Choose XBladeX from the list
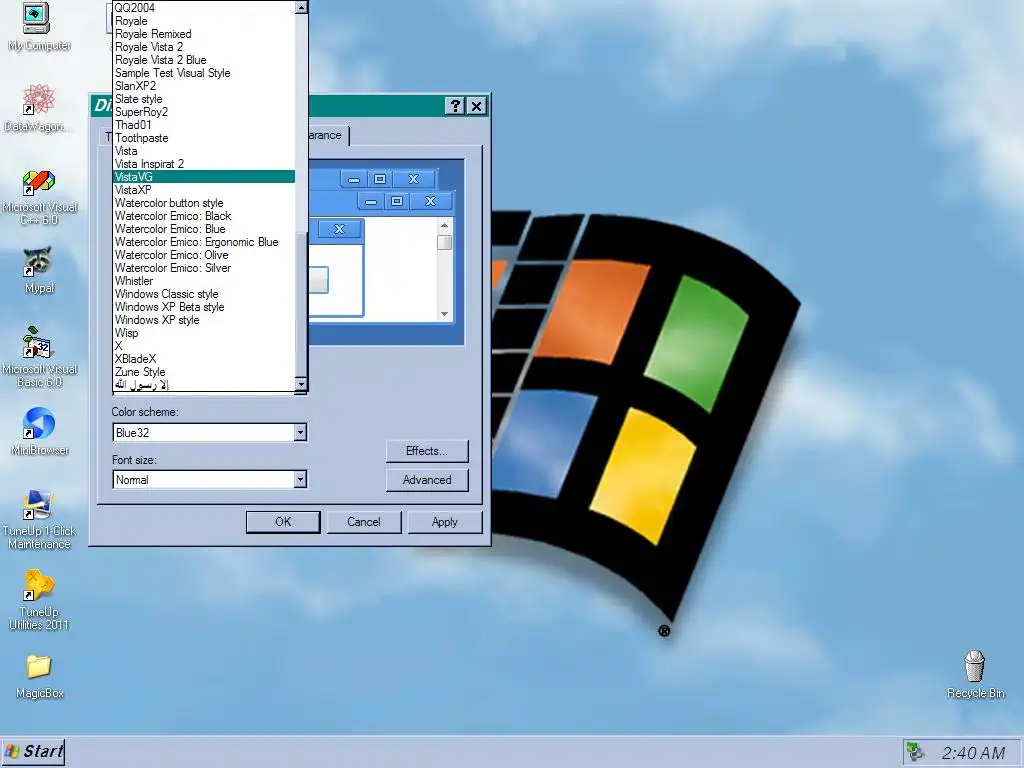 coord(204,359)
